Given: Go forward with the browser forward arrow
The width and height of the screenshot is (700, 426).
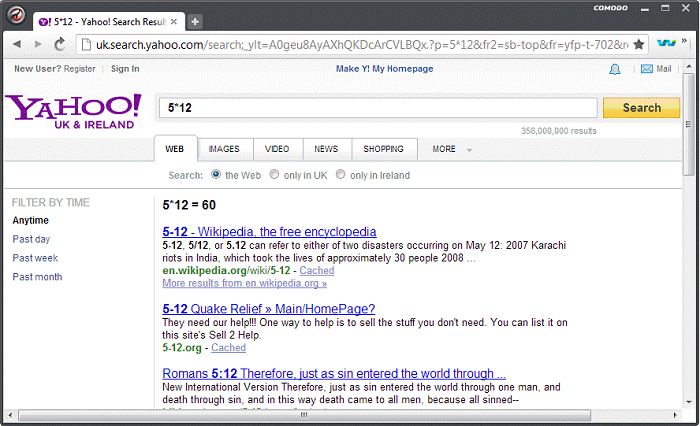Looking at the screenshot, I should pyautogui.click(x=38, y=44).
